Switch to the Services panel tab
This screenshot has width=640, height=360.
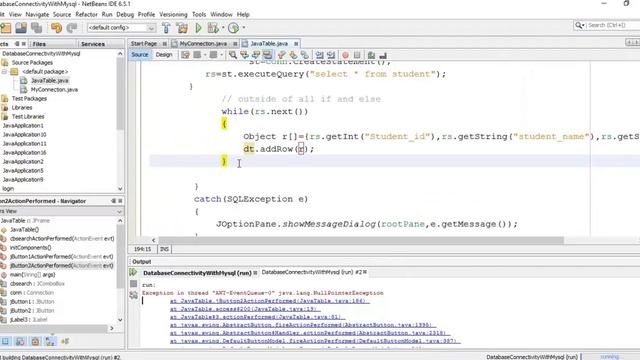coord(93,44)
